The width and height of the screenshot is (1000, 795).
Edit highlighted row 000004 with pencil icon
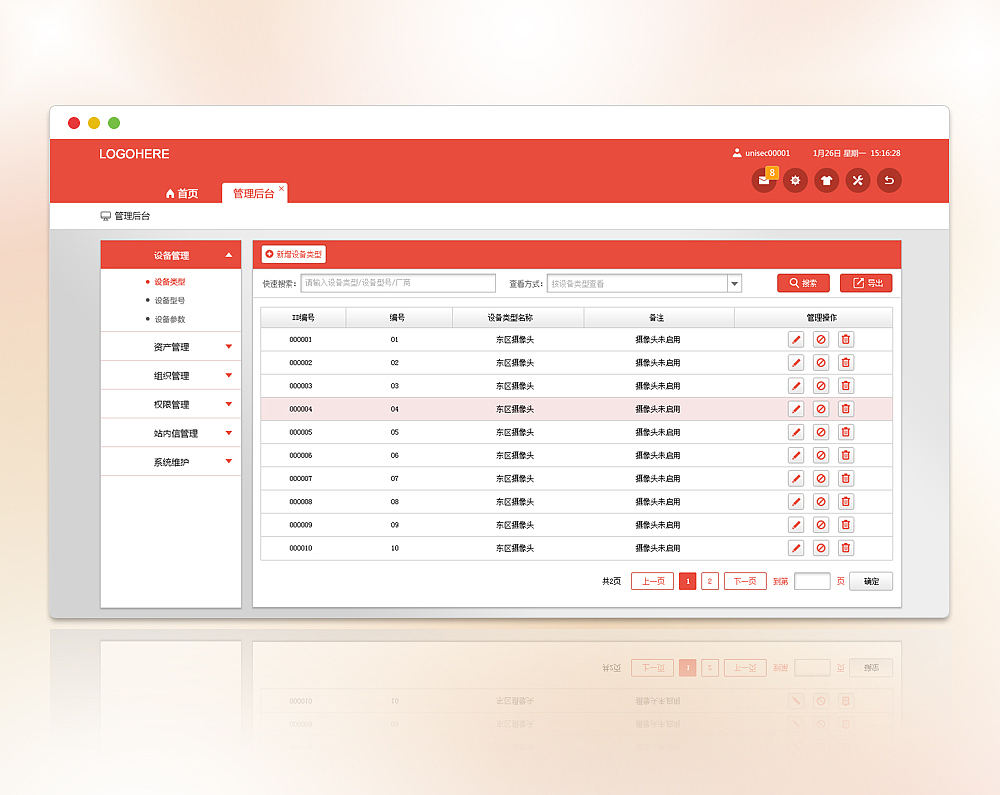click(796, 409)
